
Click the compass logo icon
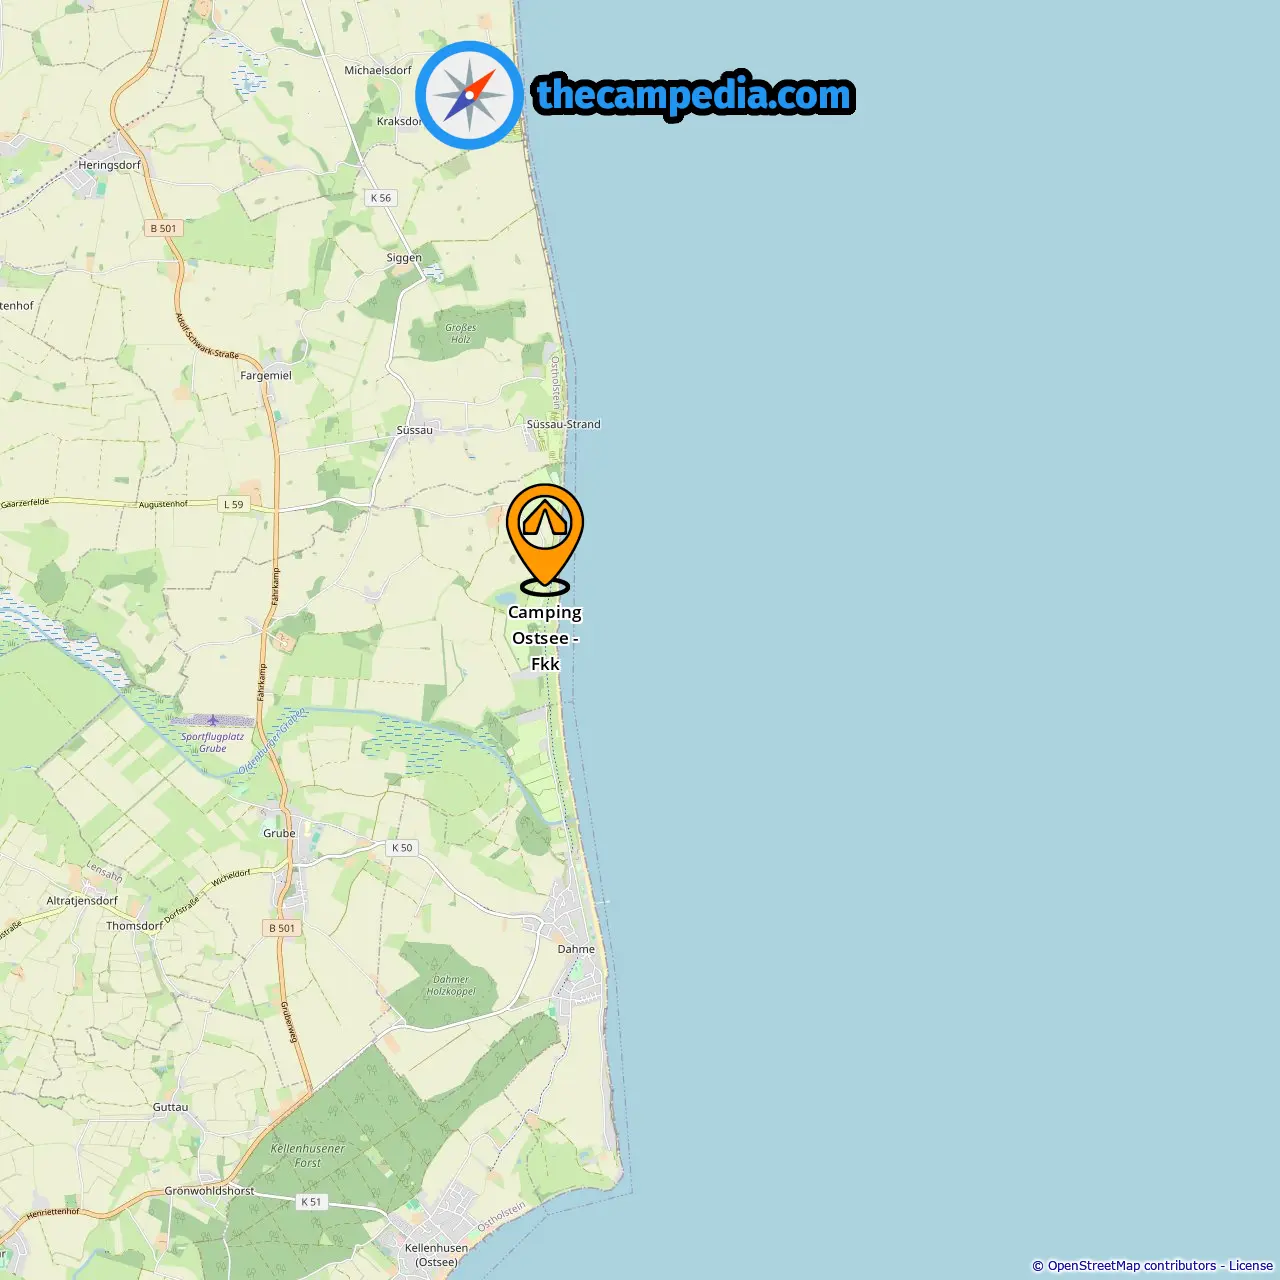[x=469, y=95]
